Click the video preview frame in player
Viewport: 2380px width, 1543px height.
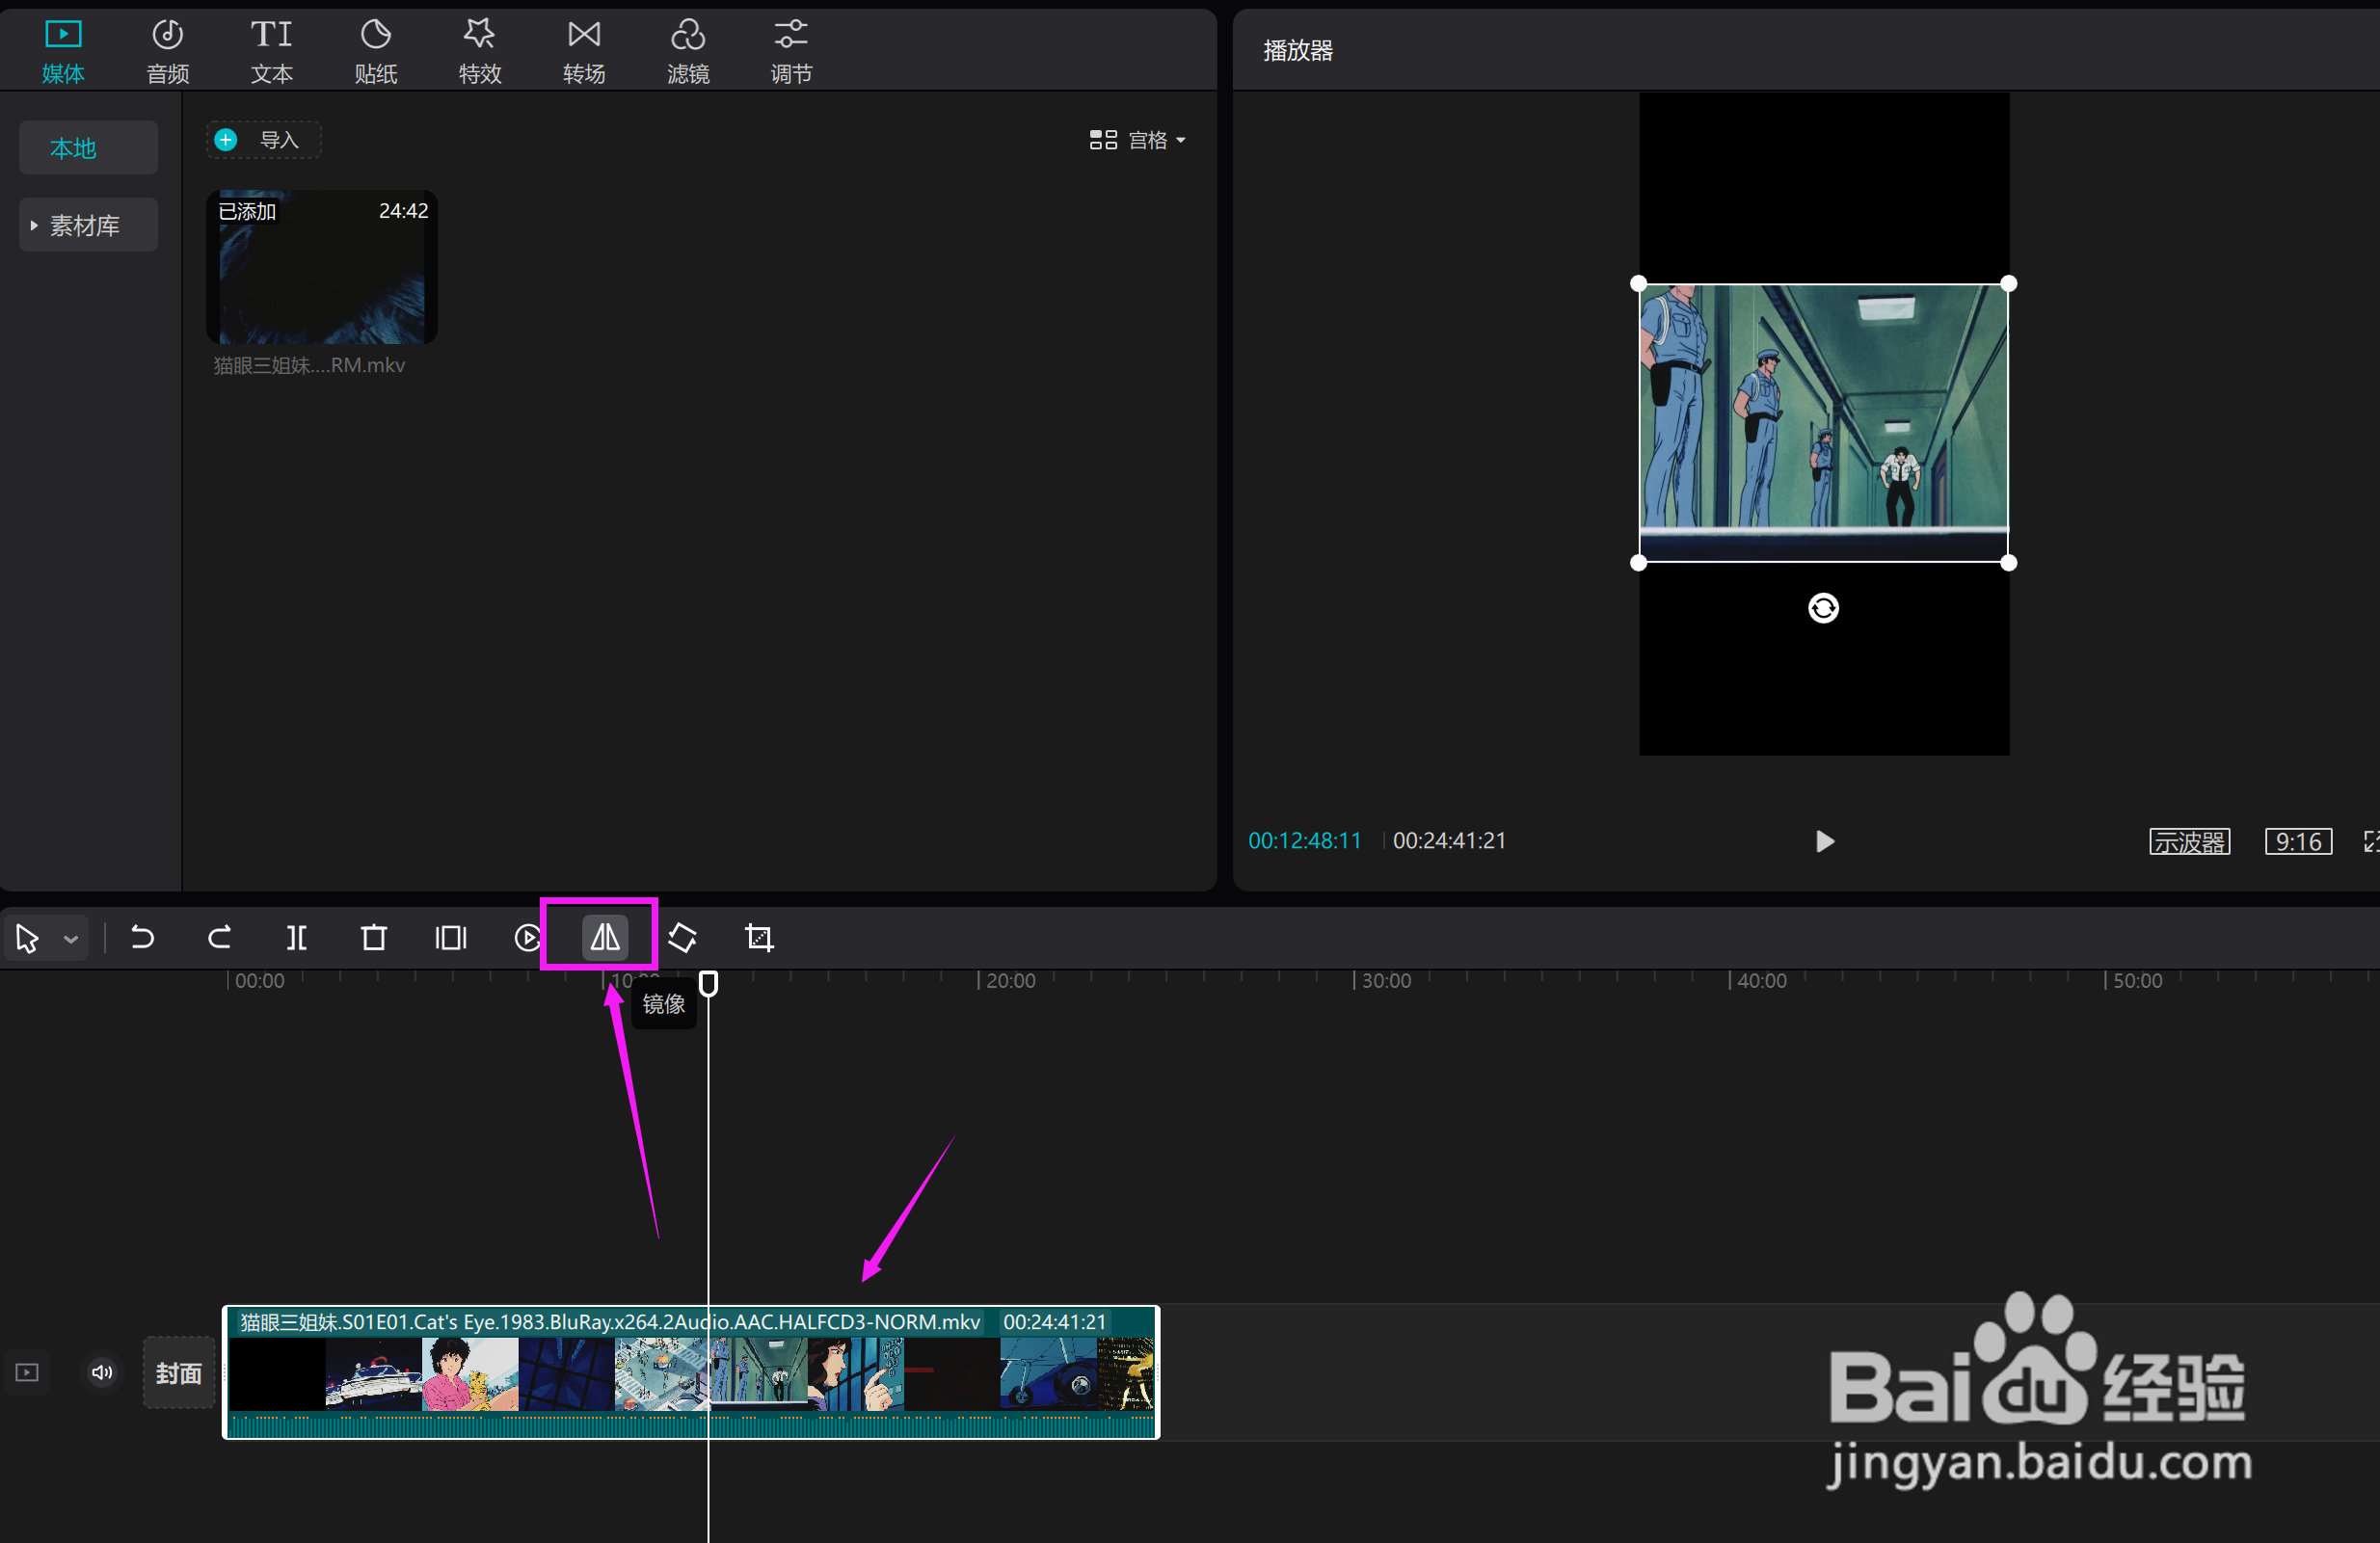[1823, 423]
